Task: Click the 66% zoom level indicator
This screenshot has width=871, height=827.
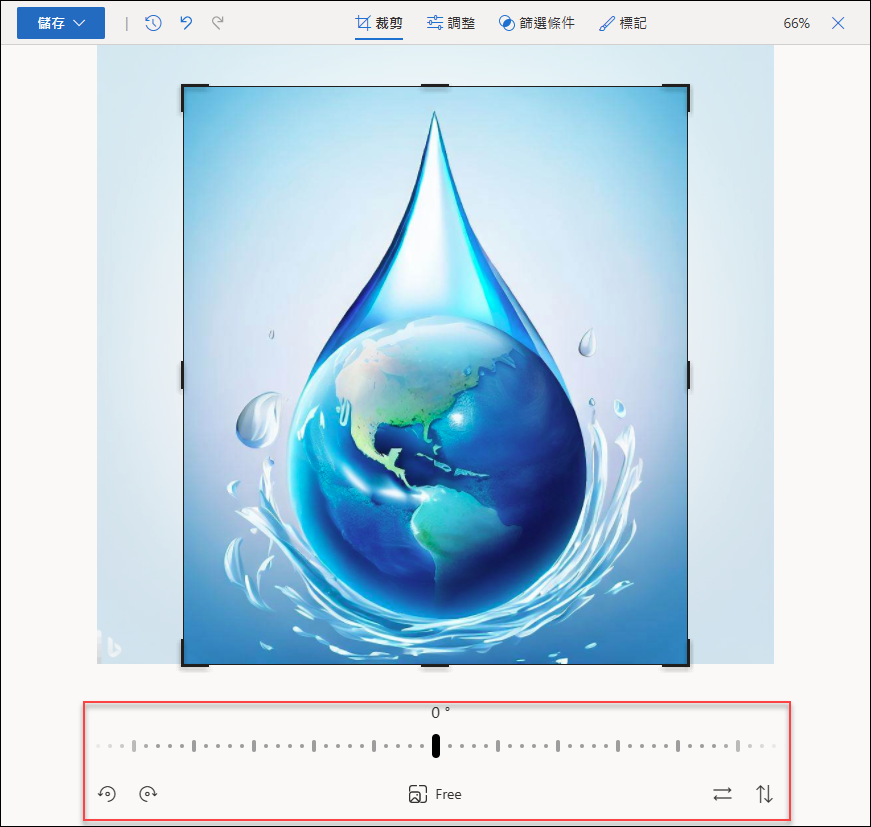Action: pyautogui.click(x=796, y=23)
